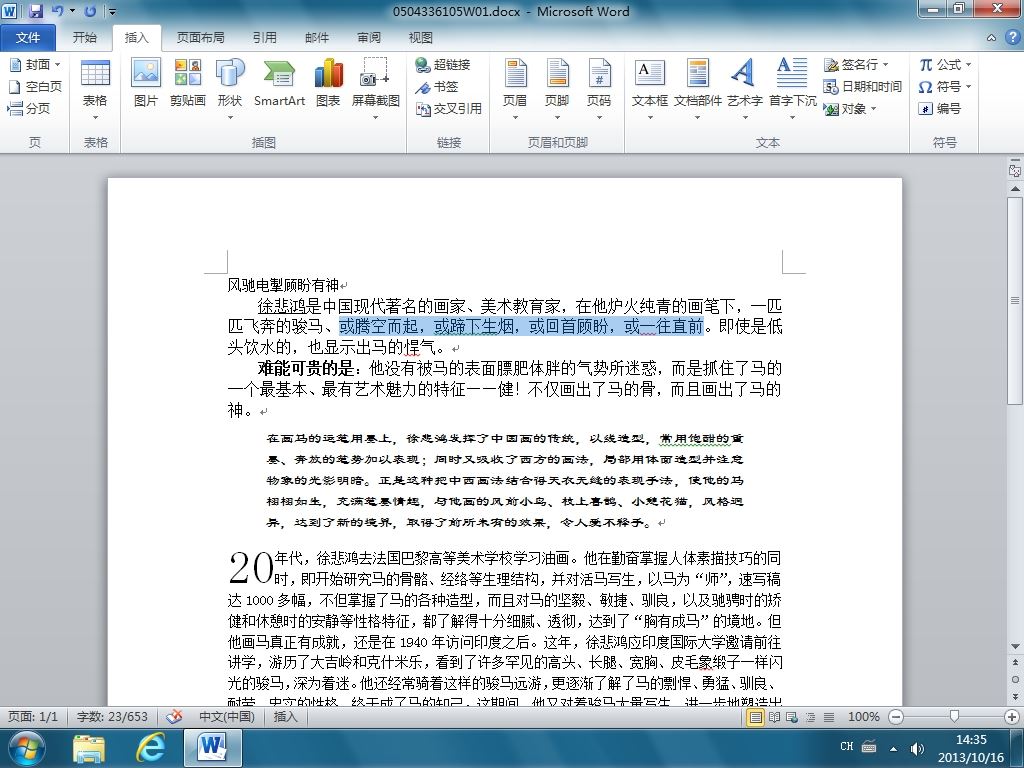Screen dimensions: 1024x768
Task: Open header (页眉) options
Action: pyautogui.click(x=515, y=89)
